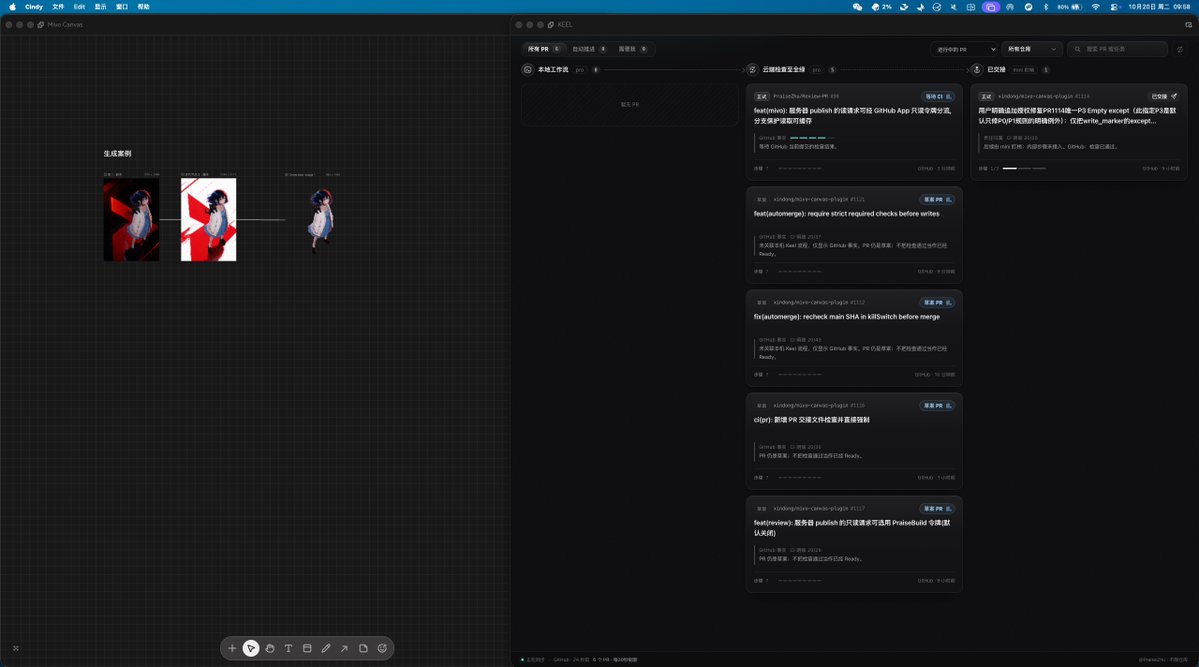Screen dimensions: 1199x667
Task: Switch to the 需要我 tab in KEEL
Action: click(x=632, y=49)
